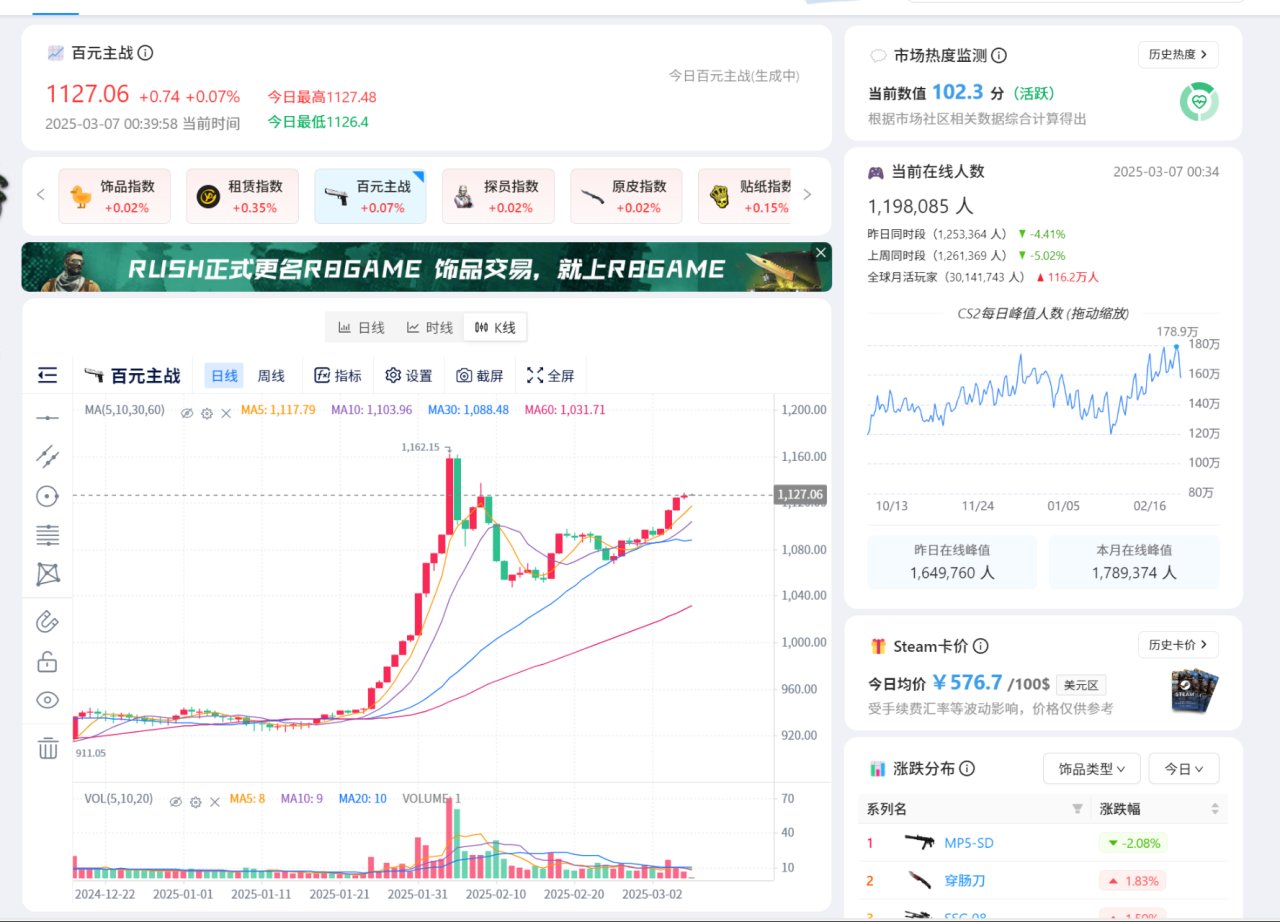The image size is (1280, 922).
Task: Enter 全屏 fullscreen mode
Action: tap(551, 376)
